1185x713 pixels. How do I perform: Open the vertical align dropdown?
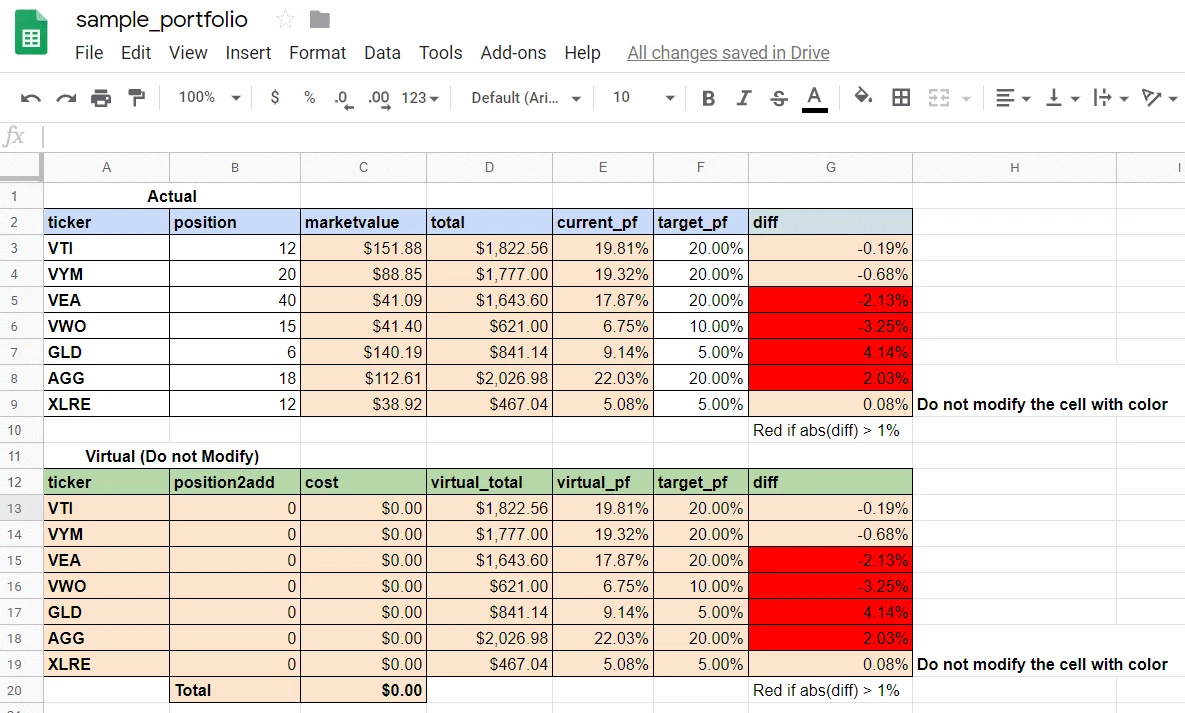[x=1062, y=98]
